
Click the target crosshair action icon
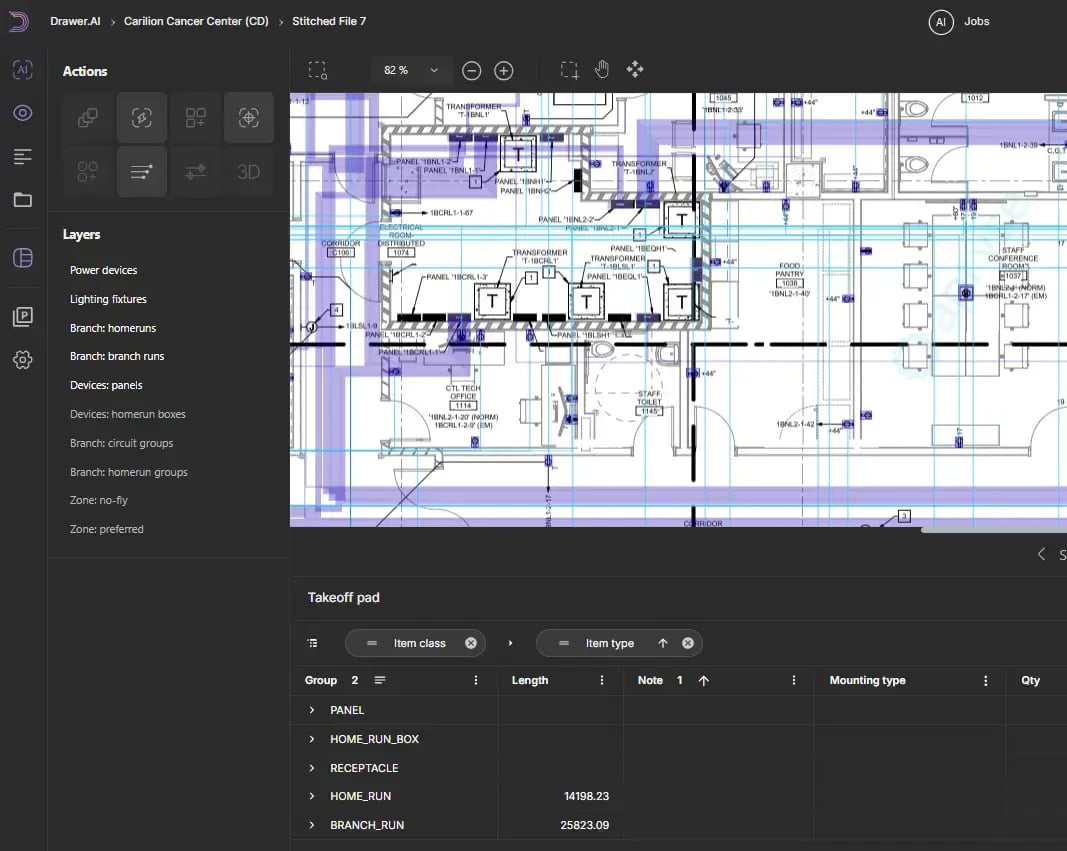(x=248, y=118)
